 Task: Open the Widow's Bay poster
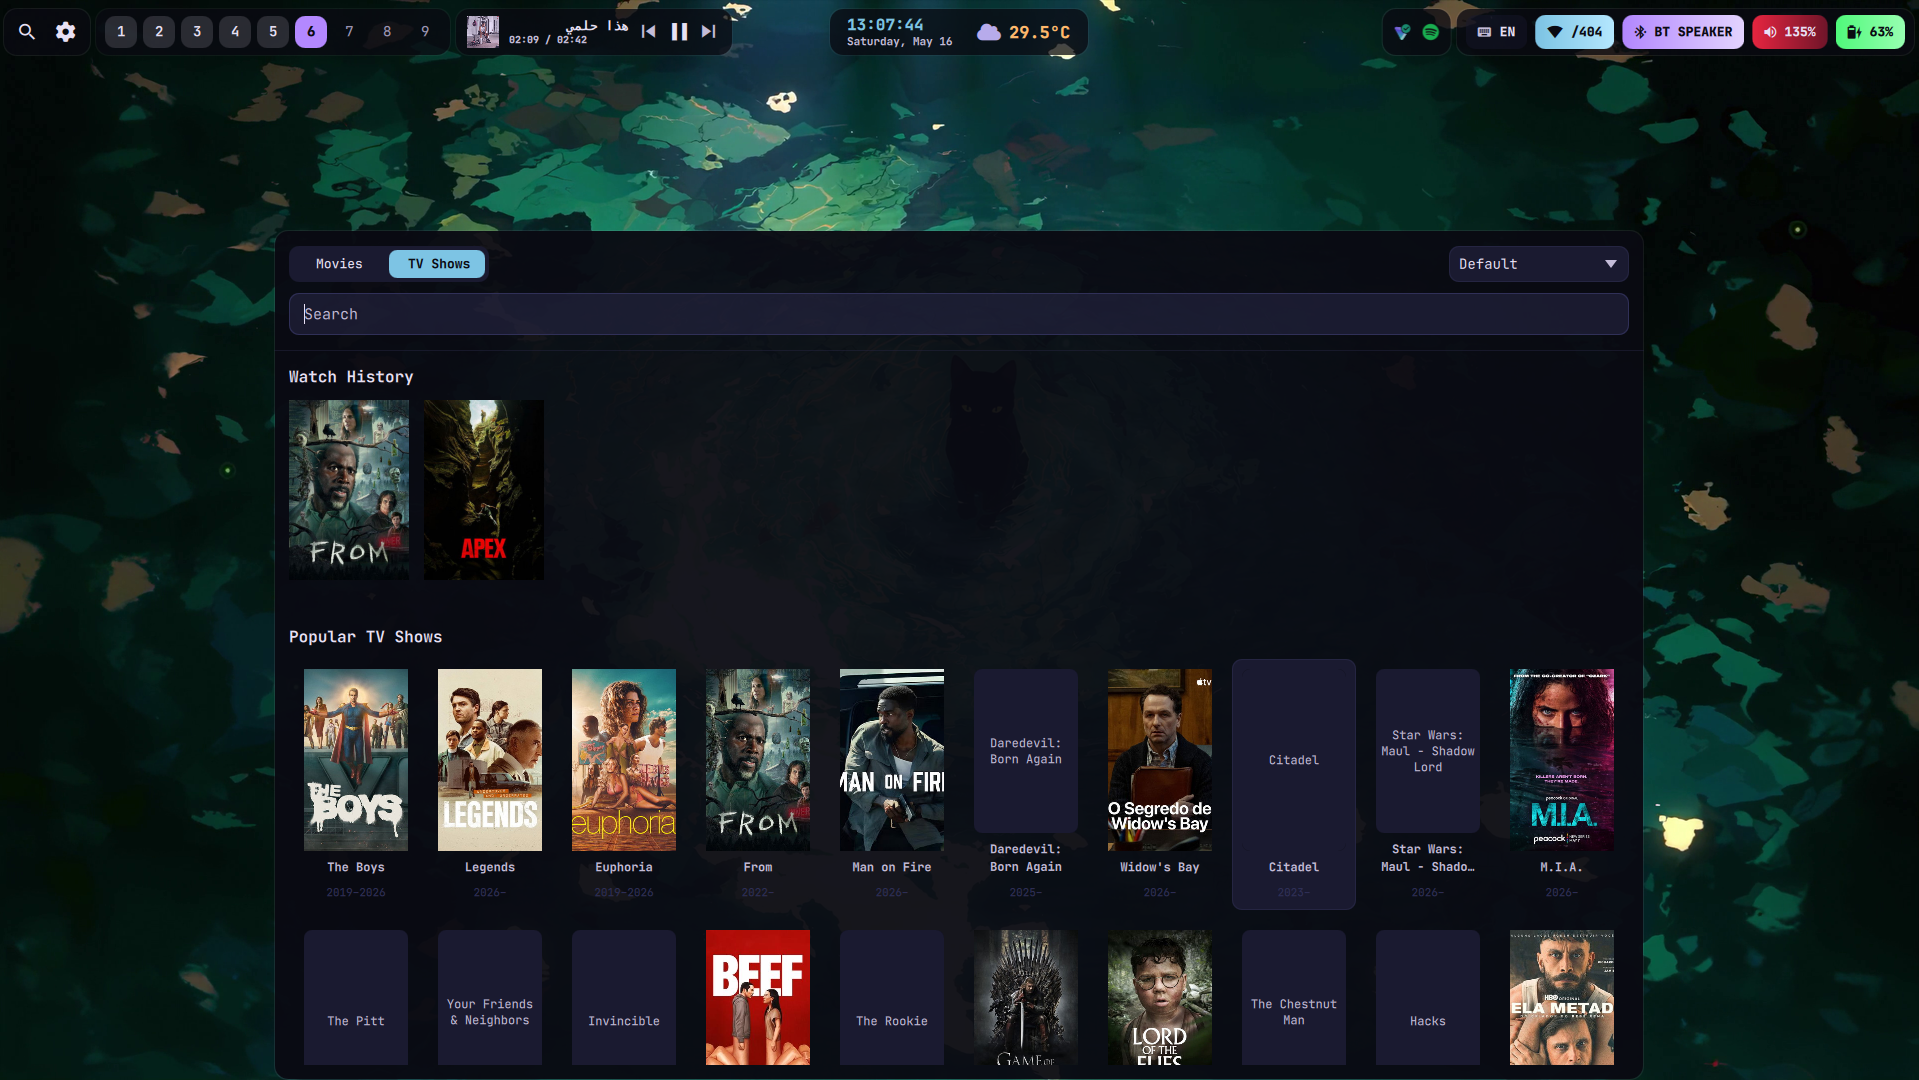click(x=1160, y=760)
